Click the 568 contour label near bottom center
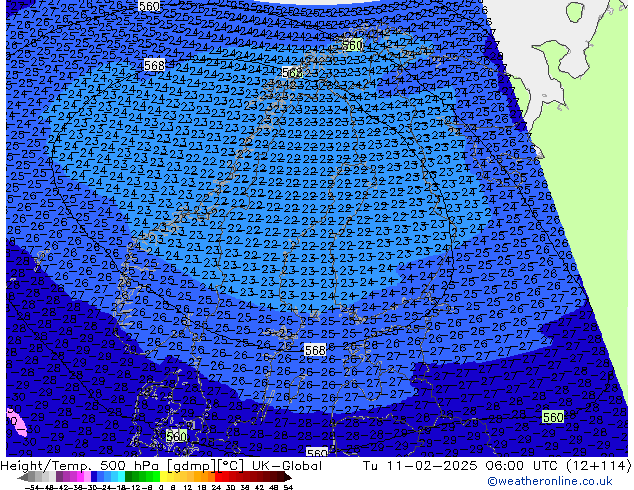Image resolution: width=634 pixels, height=490 pixels. [x=315, y=350]
